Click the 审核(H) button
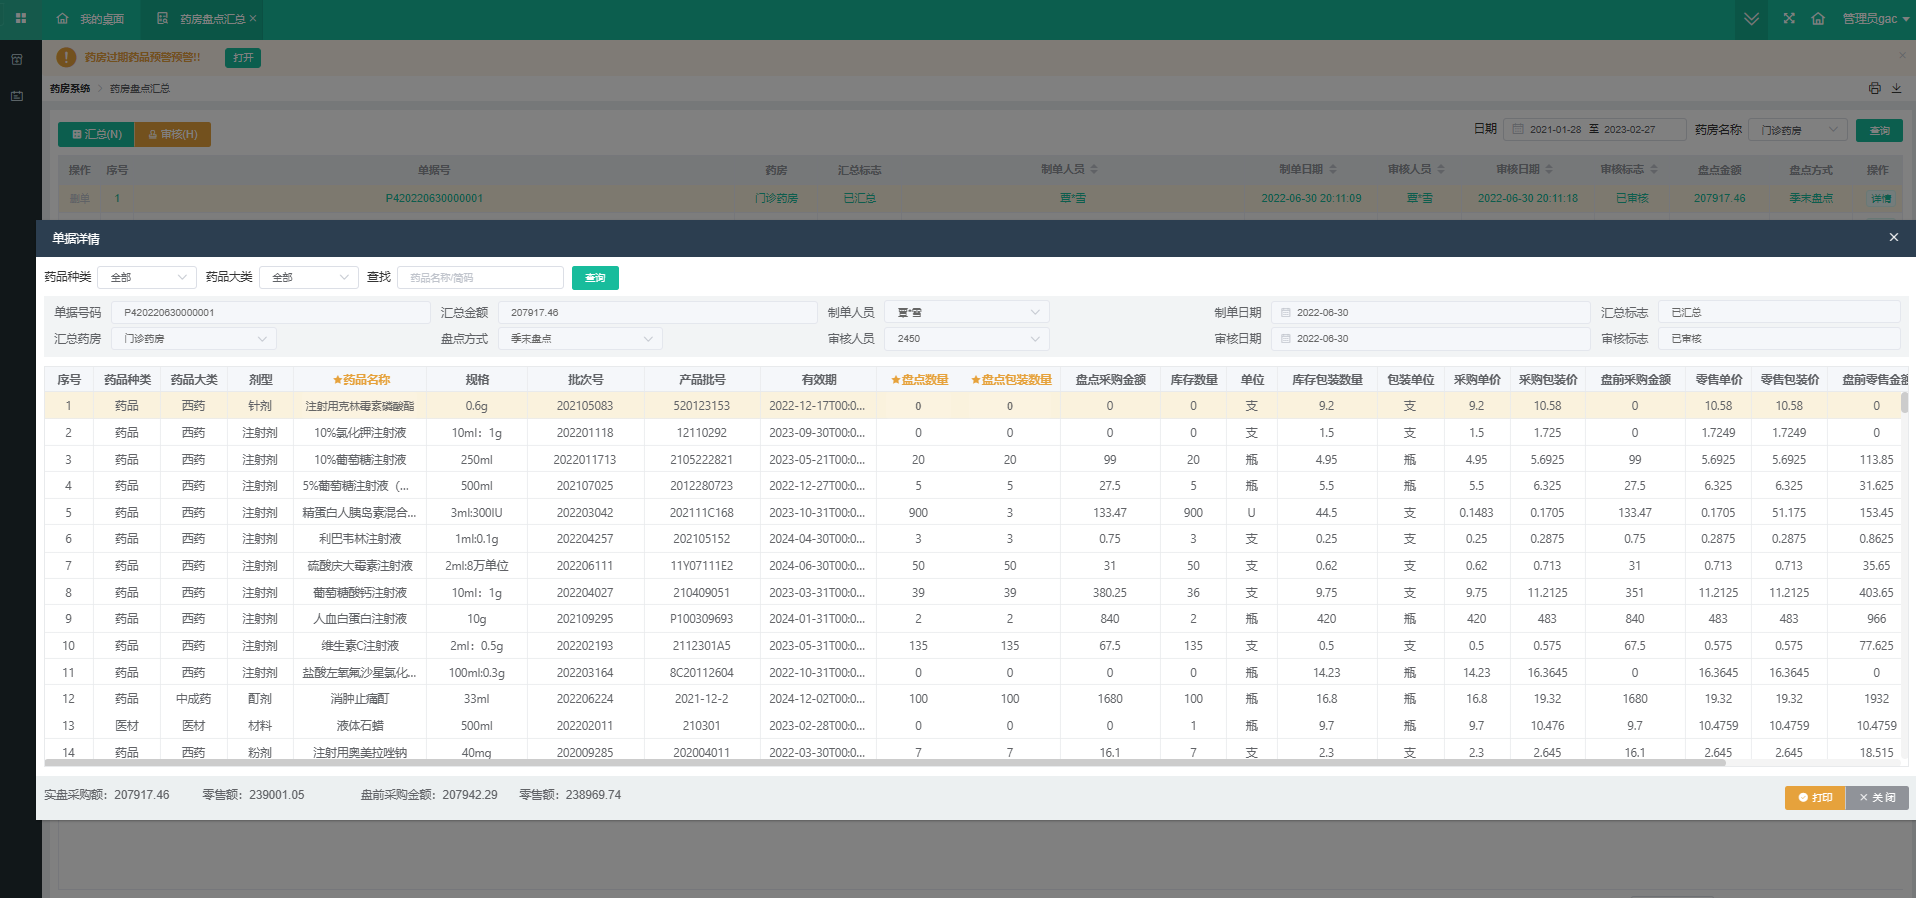Viewport: 1916px width, 898px height. [x=173, y=134]
